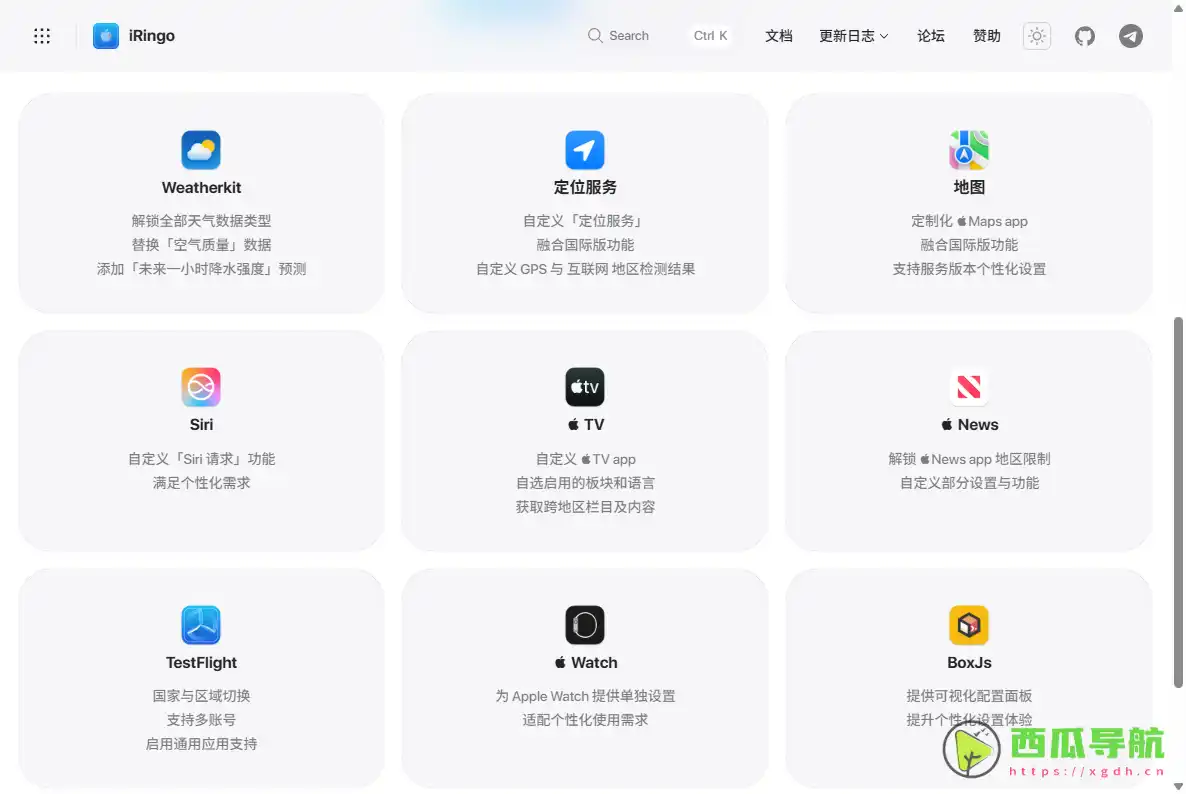Click text 定制化 Maps app
1186x794 pixels.
coord(969,221)
